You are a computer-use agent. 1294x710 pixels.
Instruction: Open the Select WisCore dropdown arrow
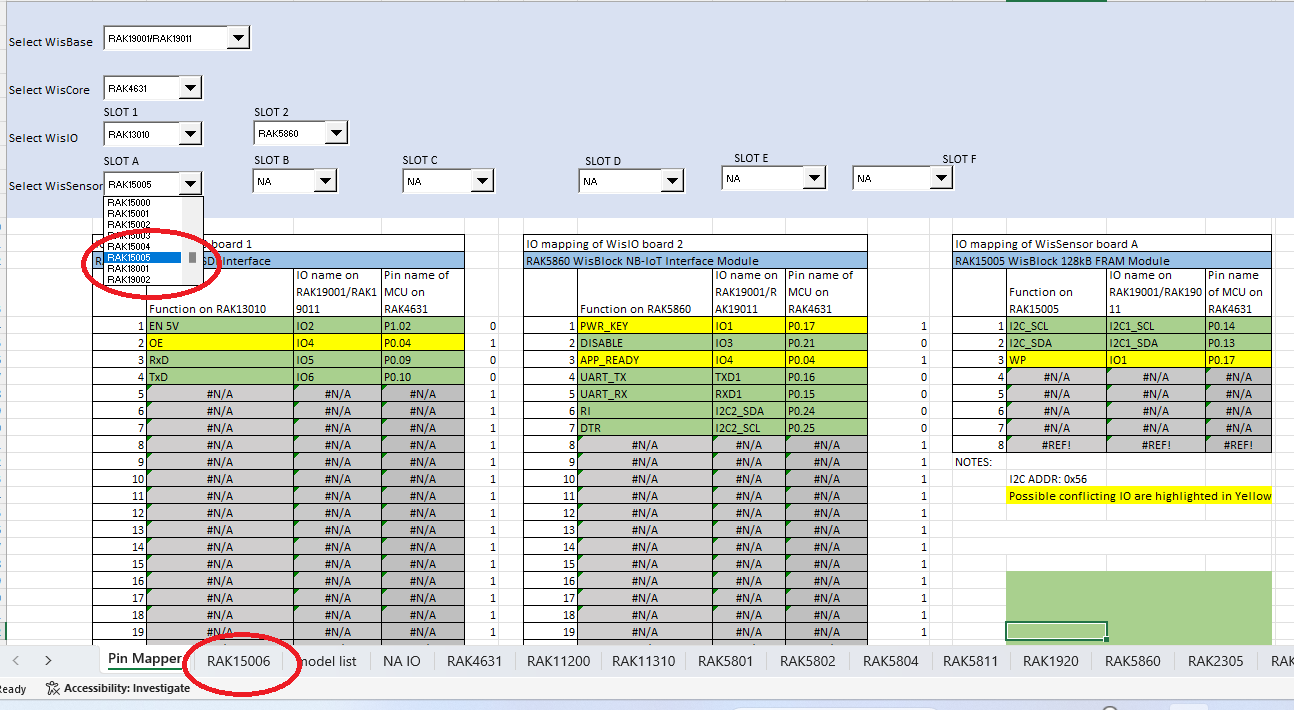tap(190, 89)
